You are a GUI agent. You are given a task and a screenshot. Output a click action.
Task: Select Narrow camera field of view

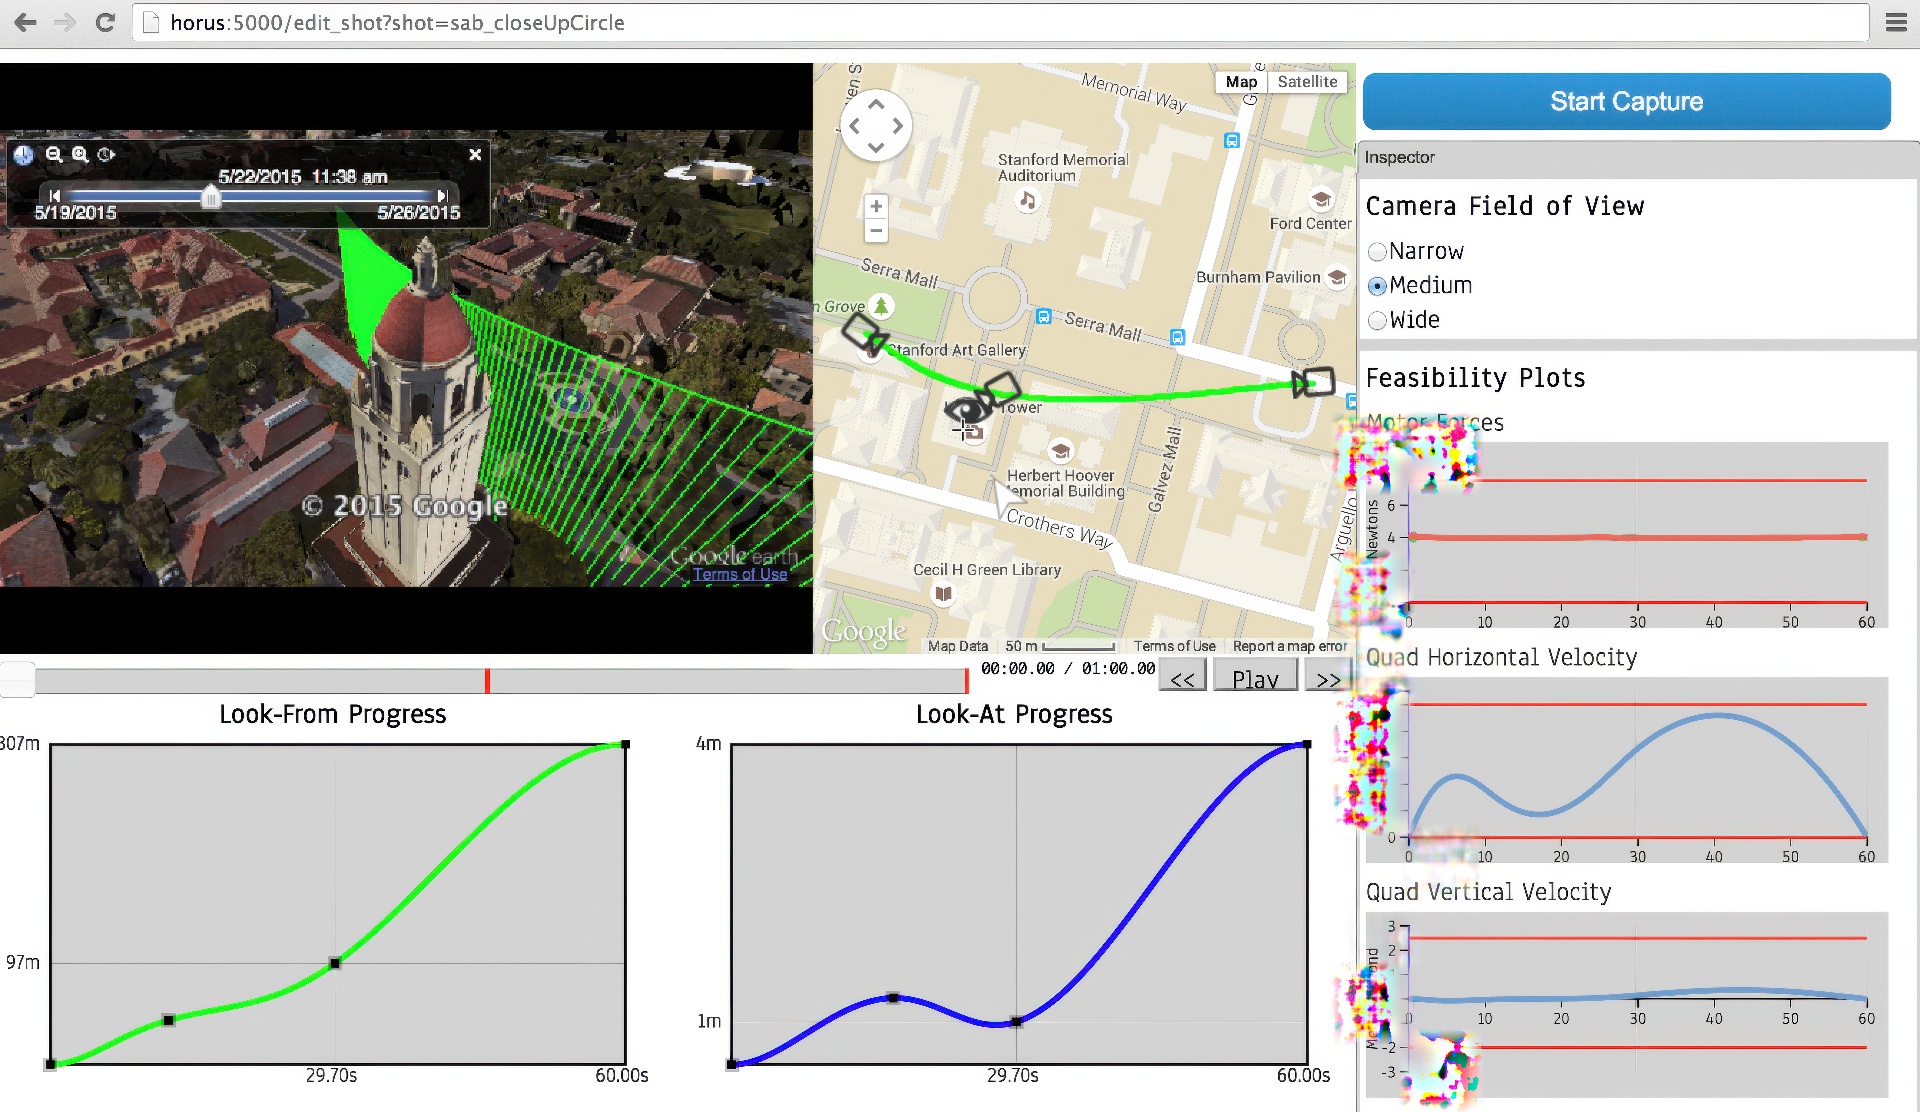click(1377, 251)
